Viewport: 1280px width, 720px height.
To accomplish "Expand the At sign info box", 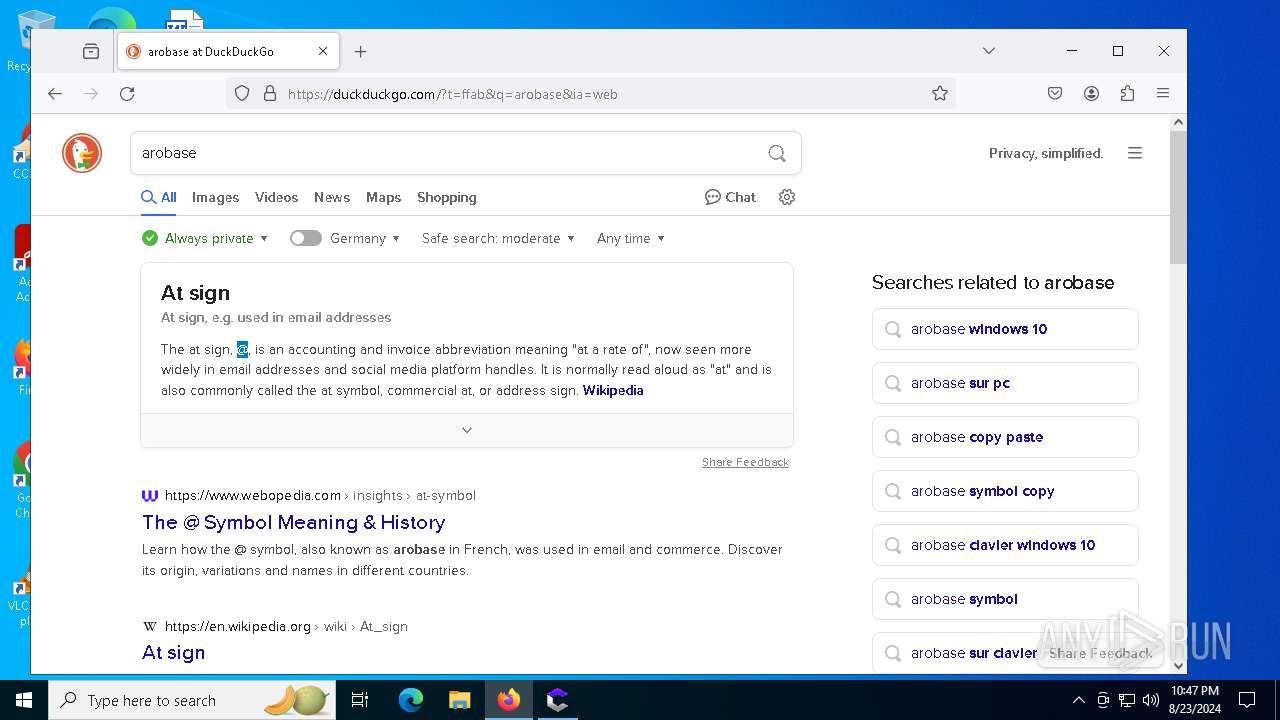I will [x=467, y=430].
